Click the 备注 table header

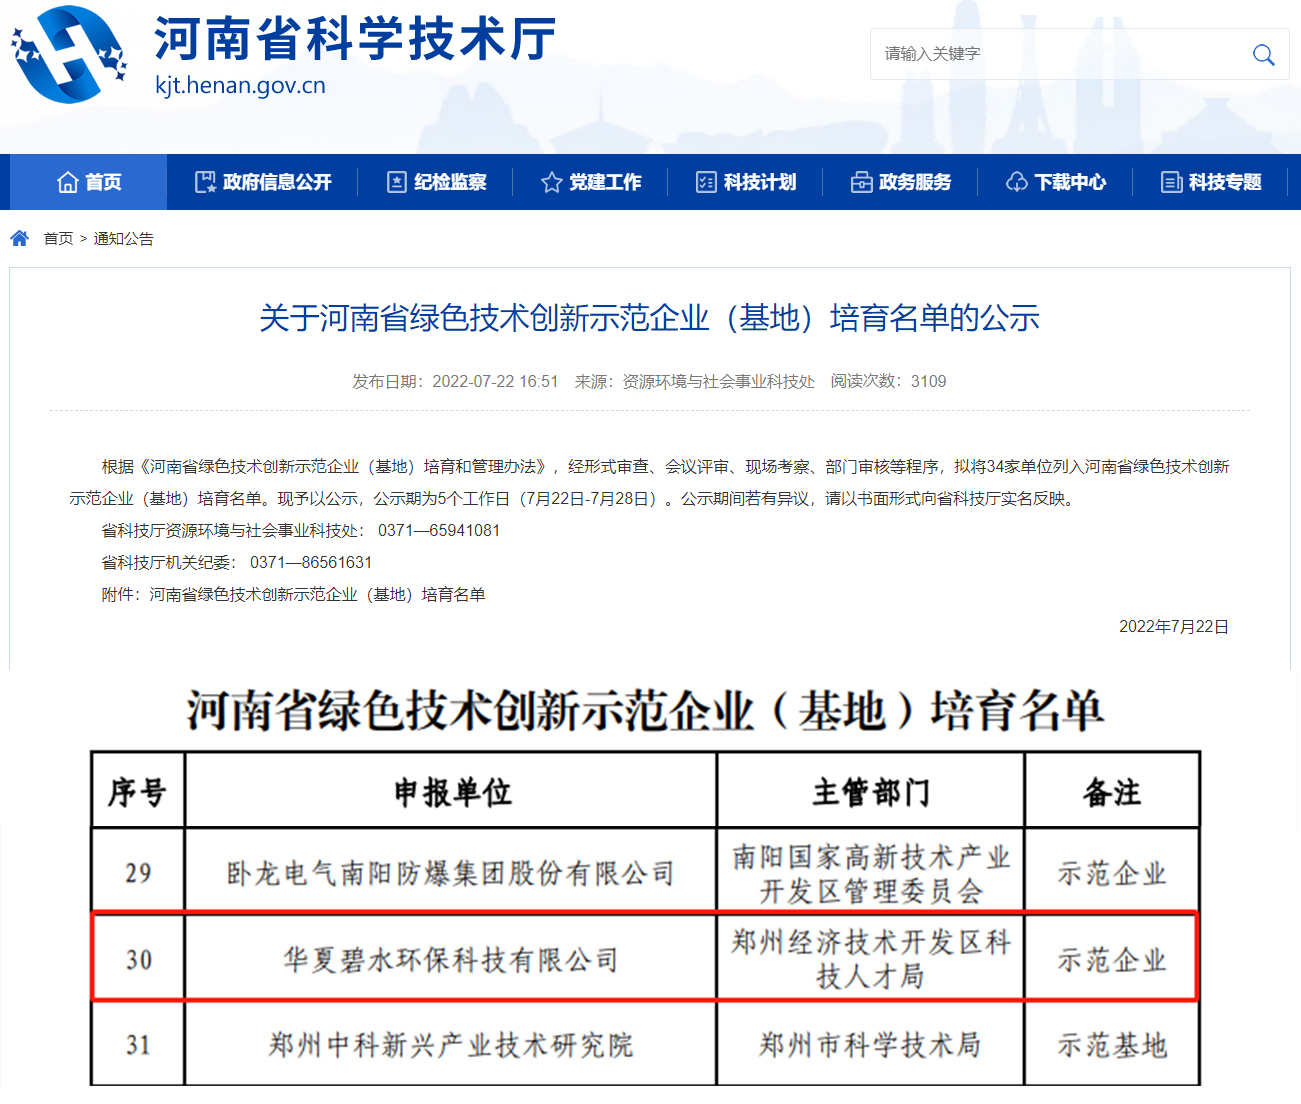[1112, 792]
